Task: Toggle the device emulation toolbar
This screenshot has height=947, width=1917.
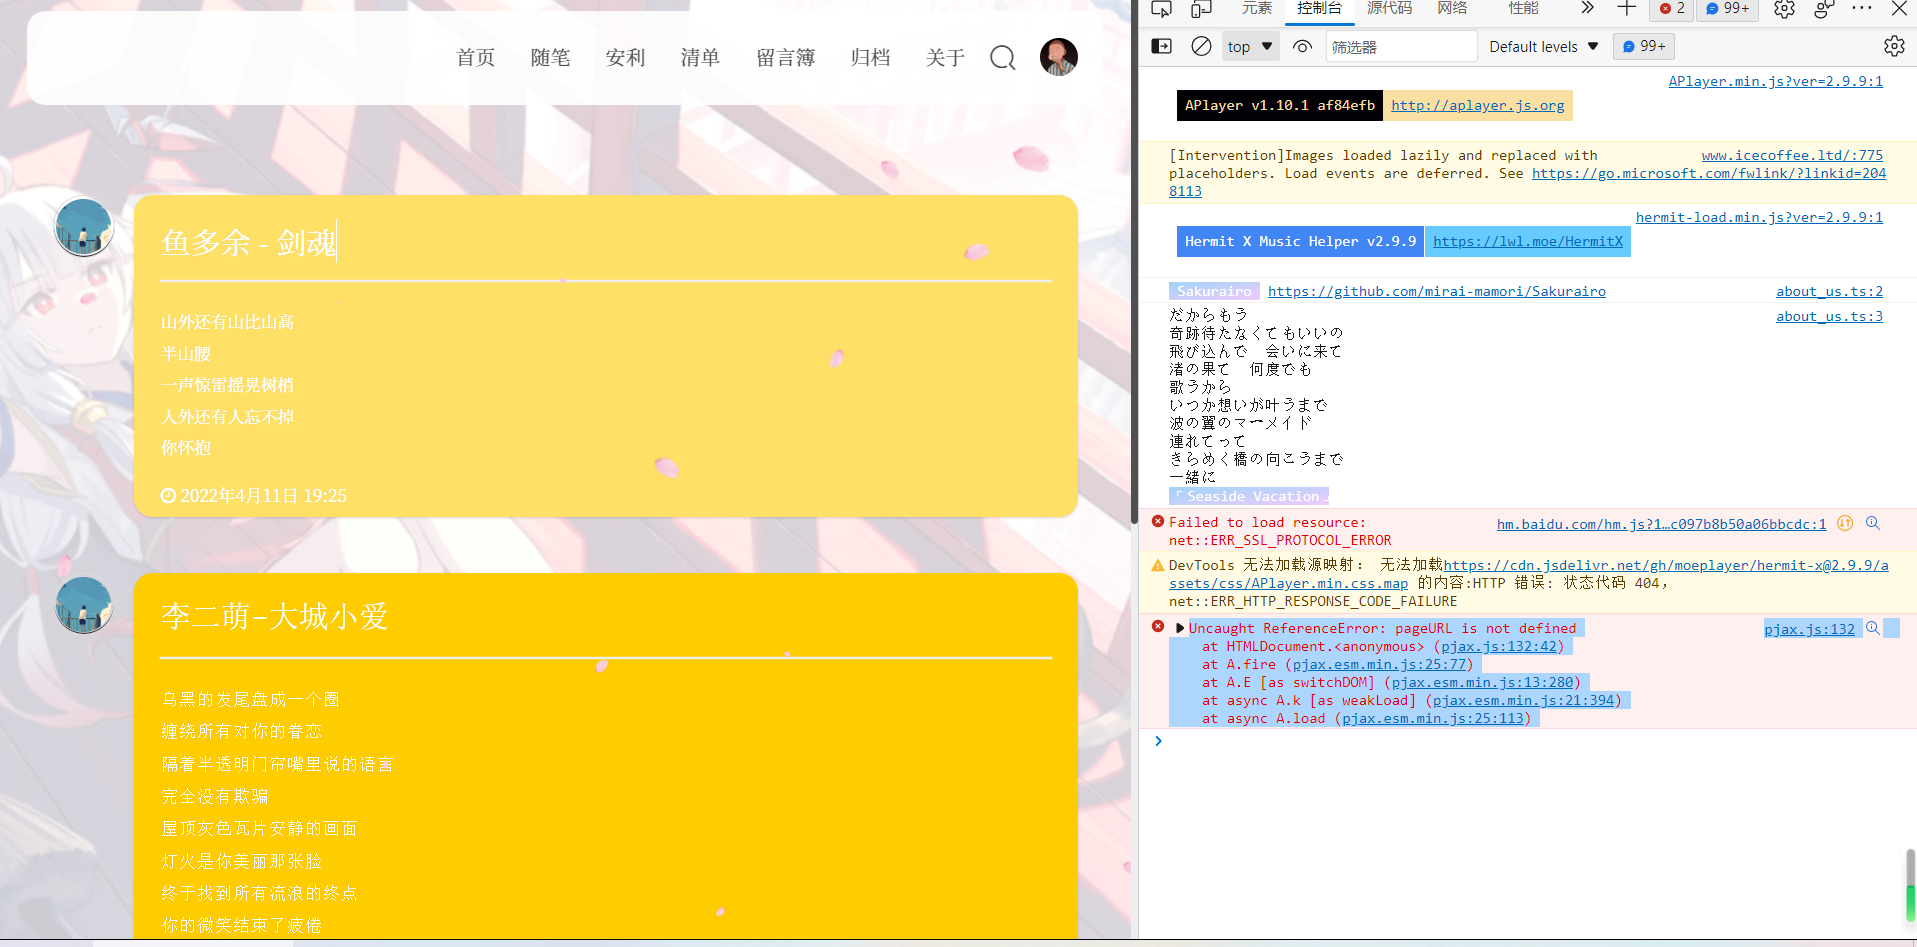Action: (x=1200, y=9)
